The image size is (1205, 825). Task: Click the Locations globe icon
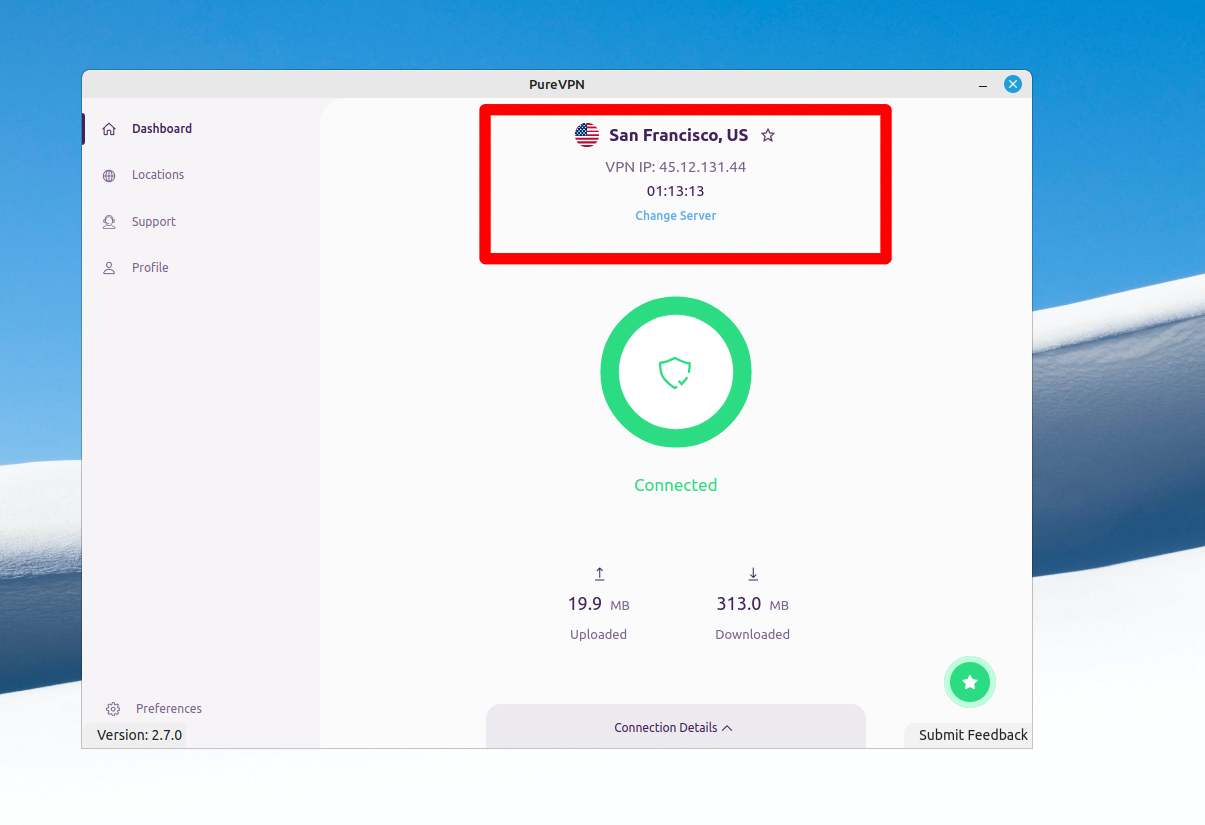click(109, 176)
